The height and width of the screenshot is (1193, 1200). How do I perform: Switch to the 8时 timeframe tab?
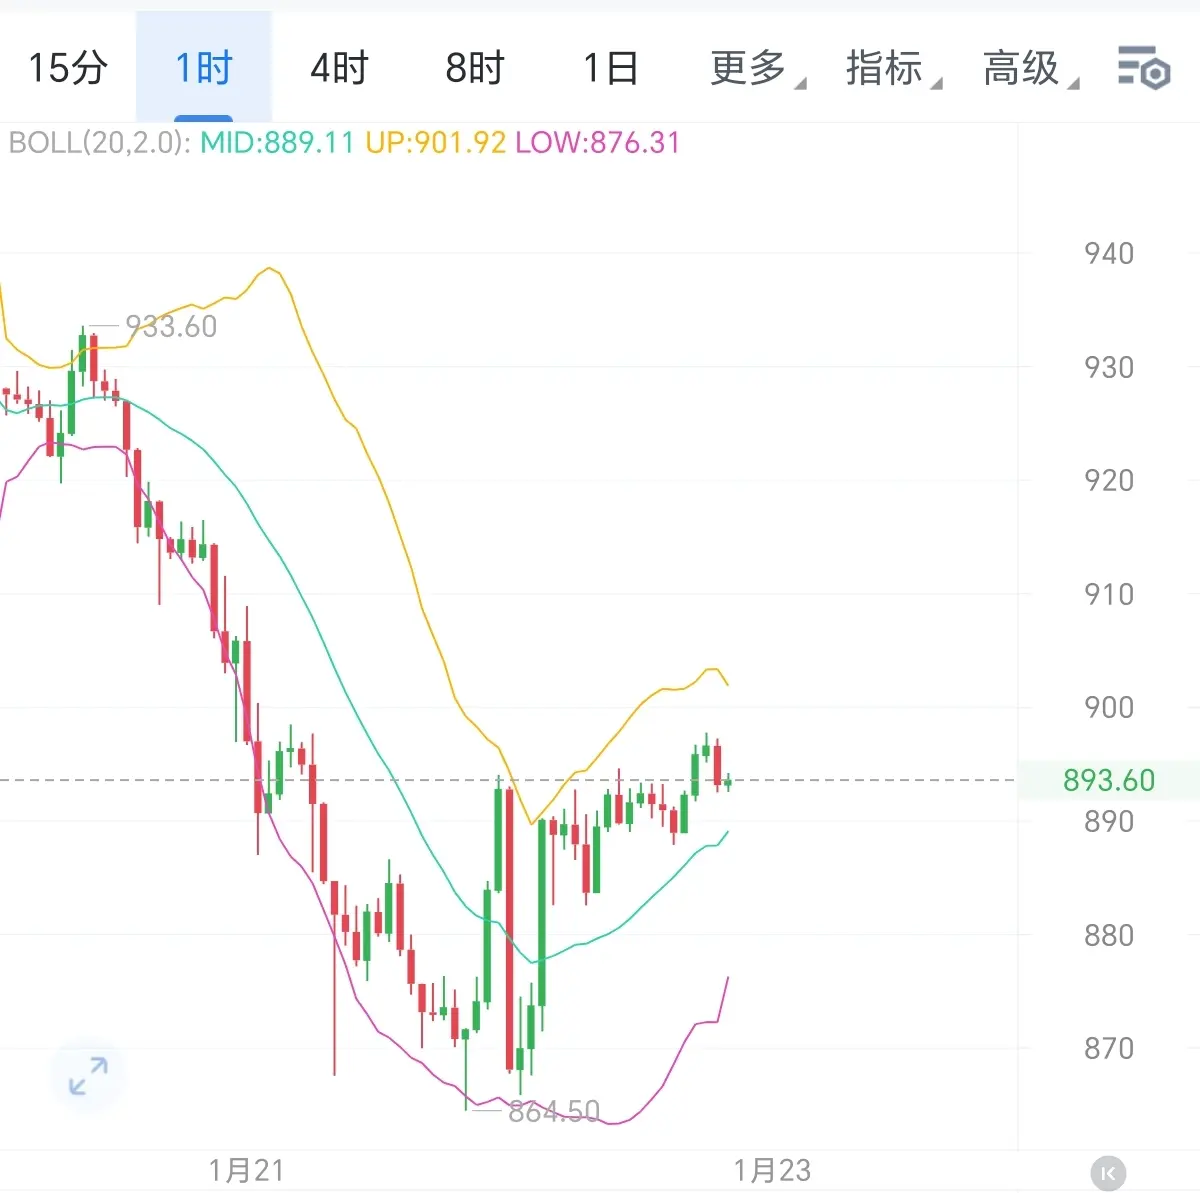475,68
